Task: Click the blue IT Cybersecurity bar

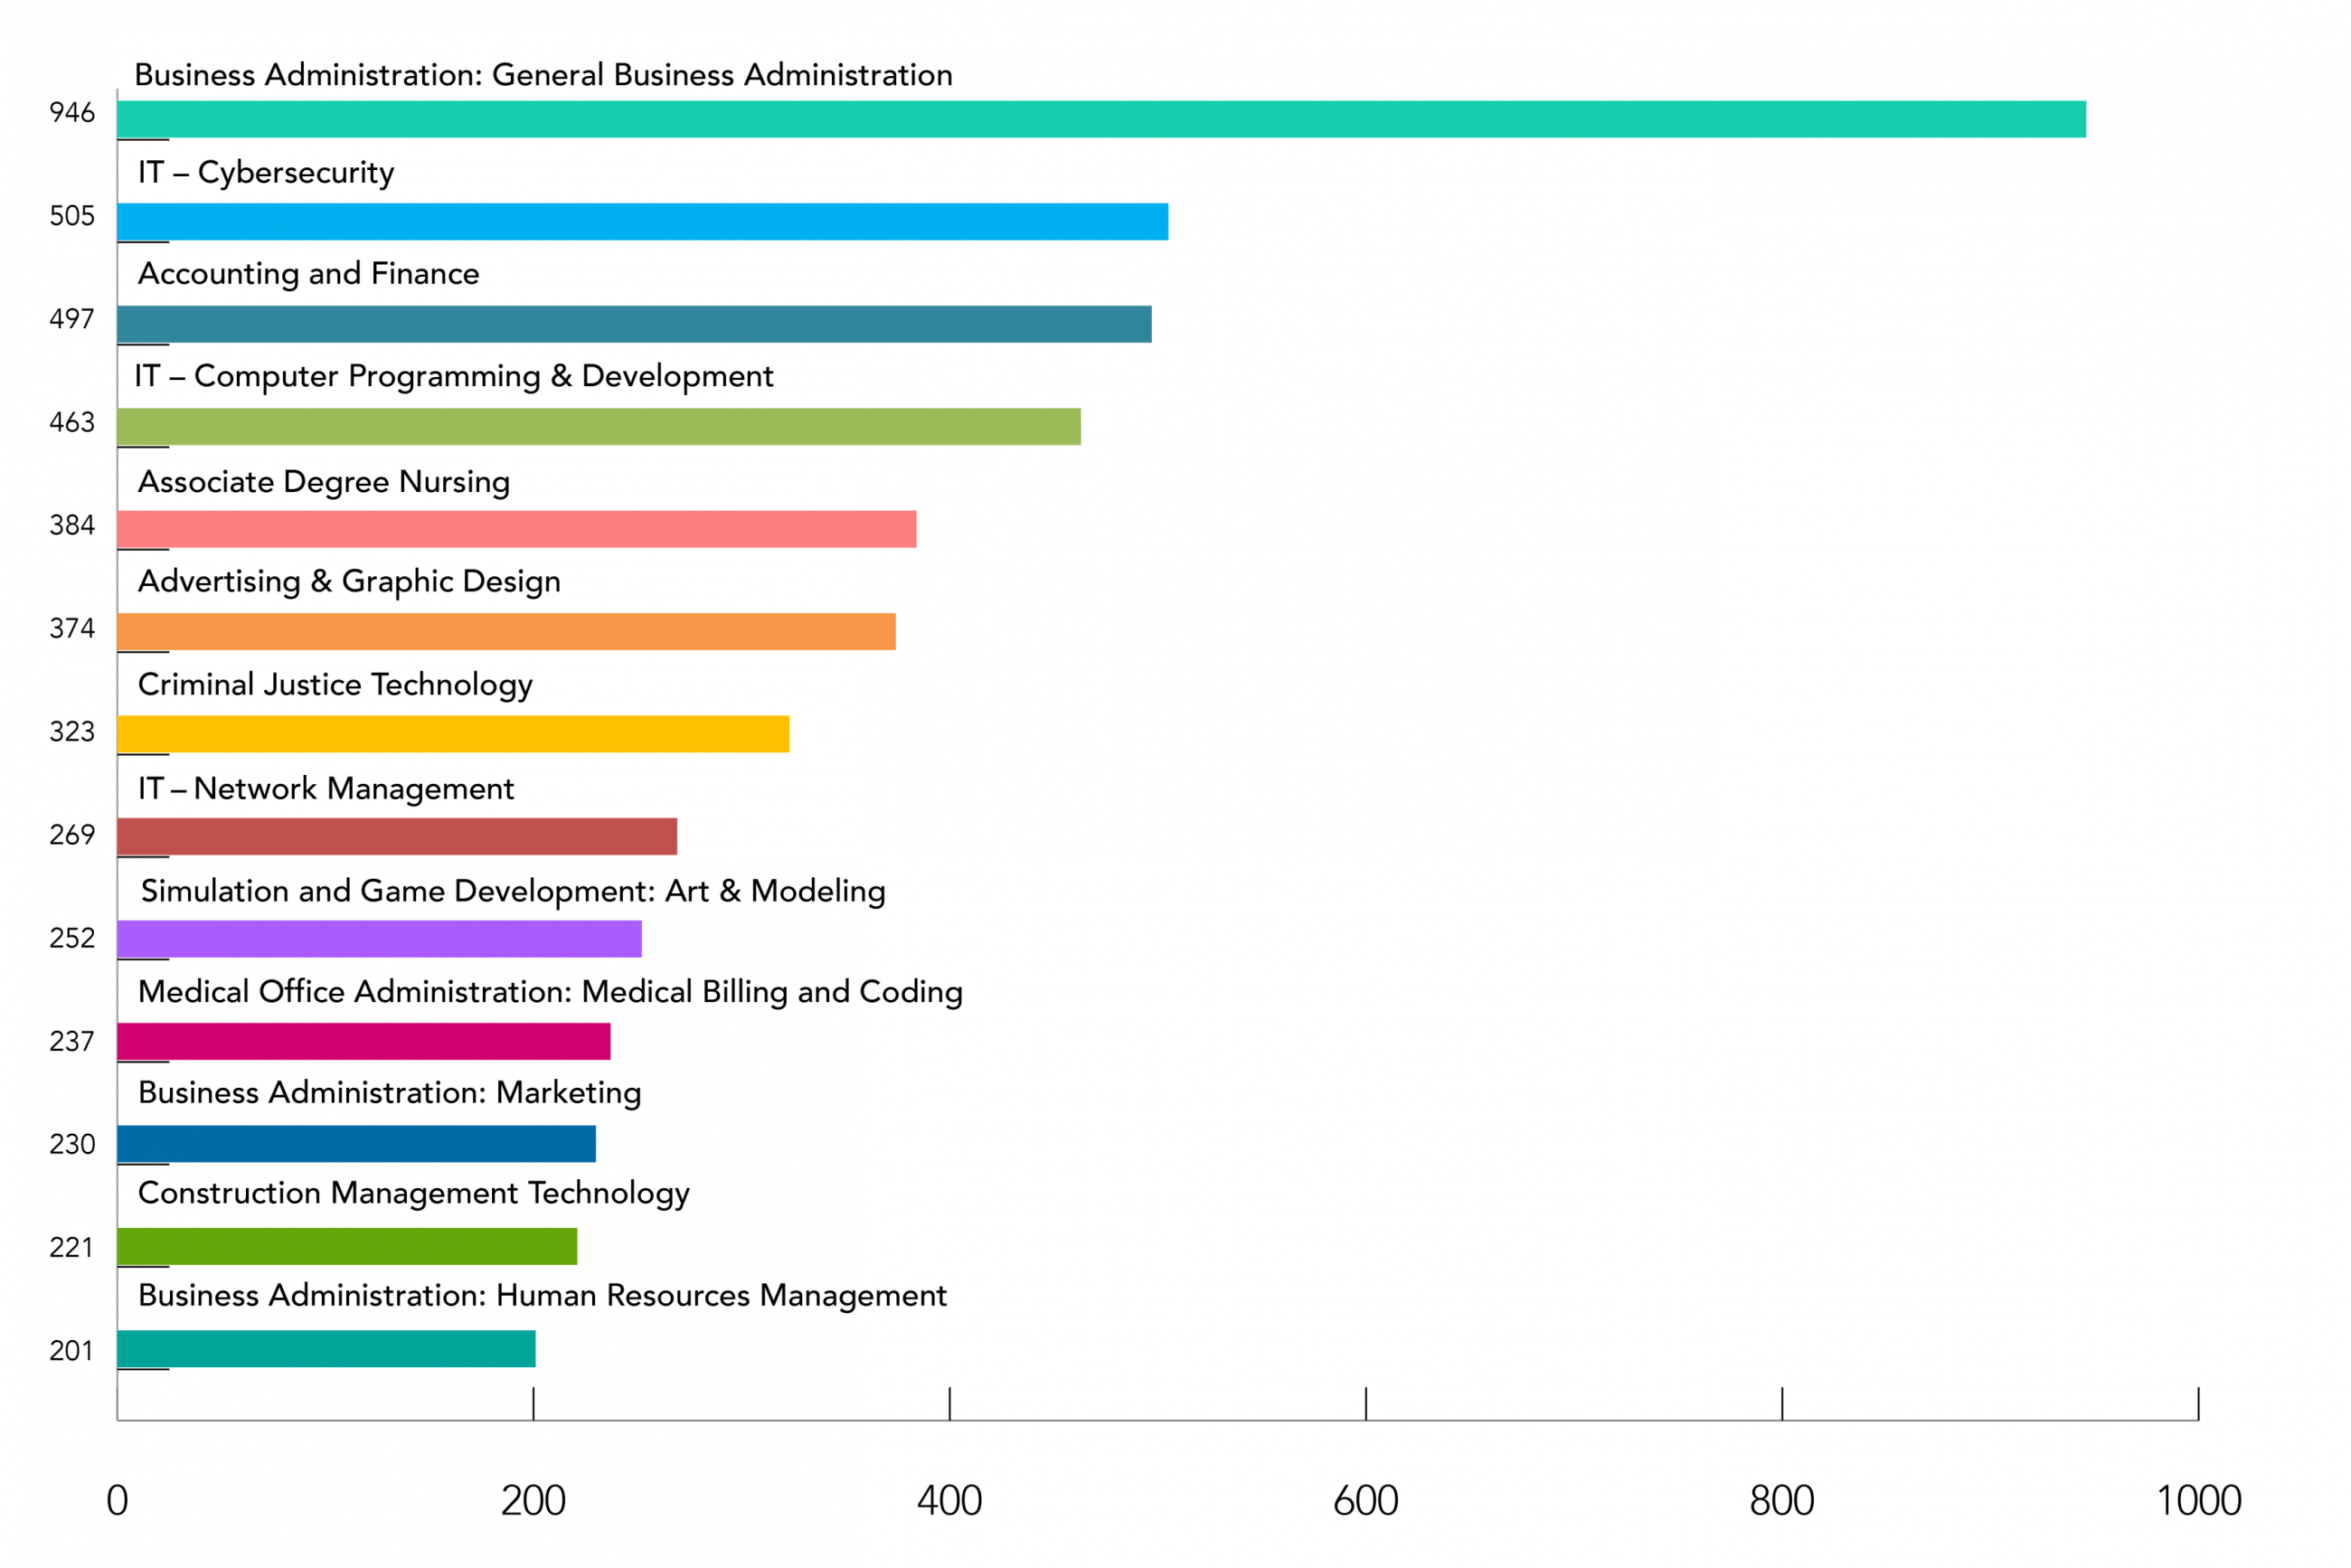Action: (642, 222)
